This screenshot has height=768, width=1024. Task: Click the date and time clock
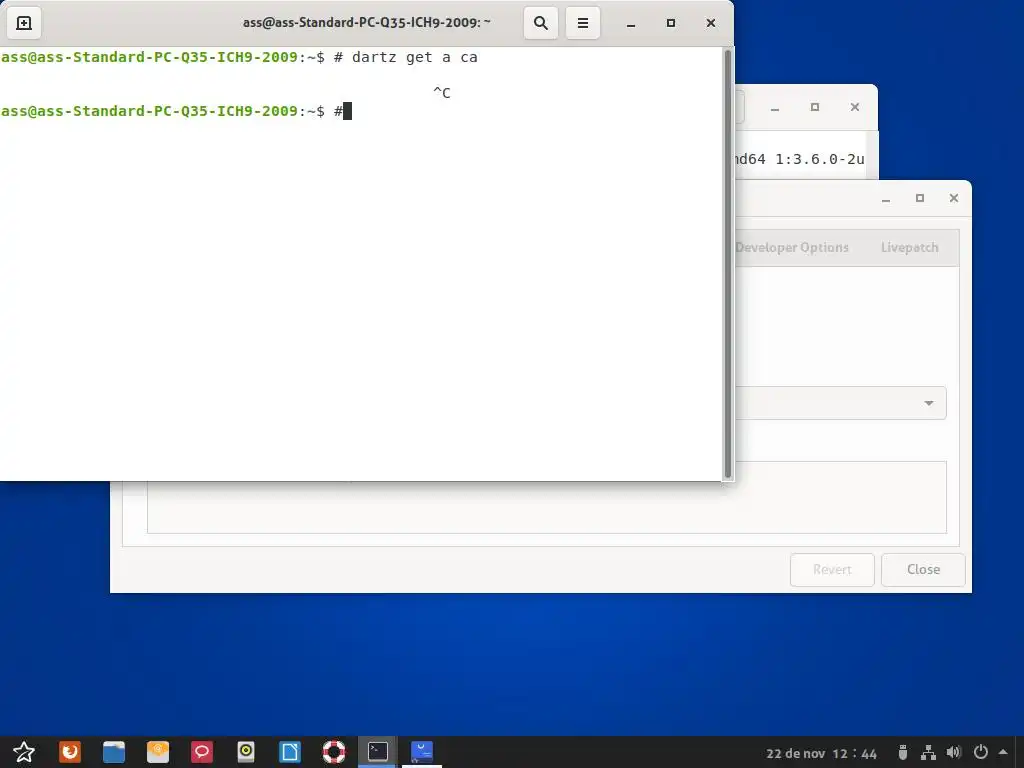tap(821, 754)
